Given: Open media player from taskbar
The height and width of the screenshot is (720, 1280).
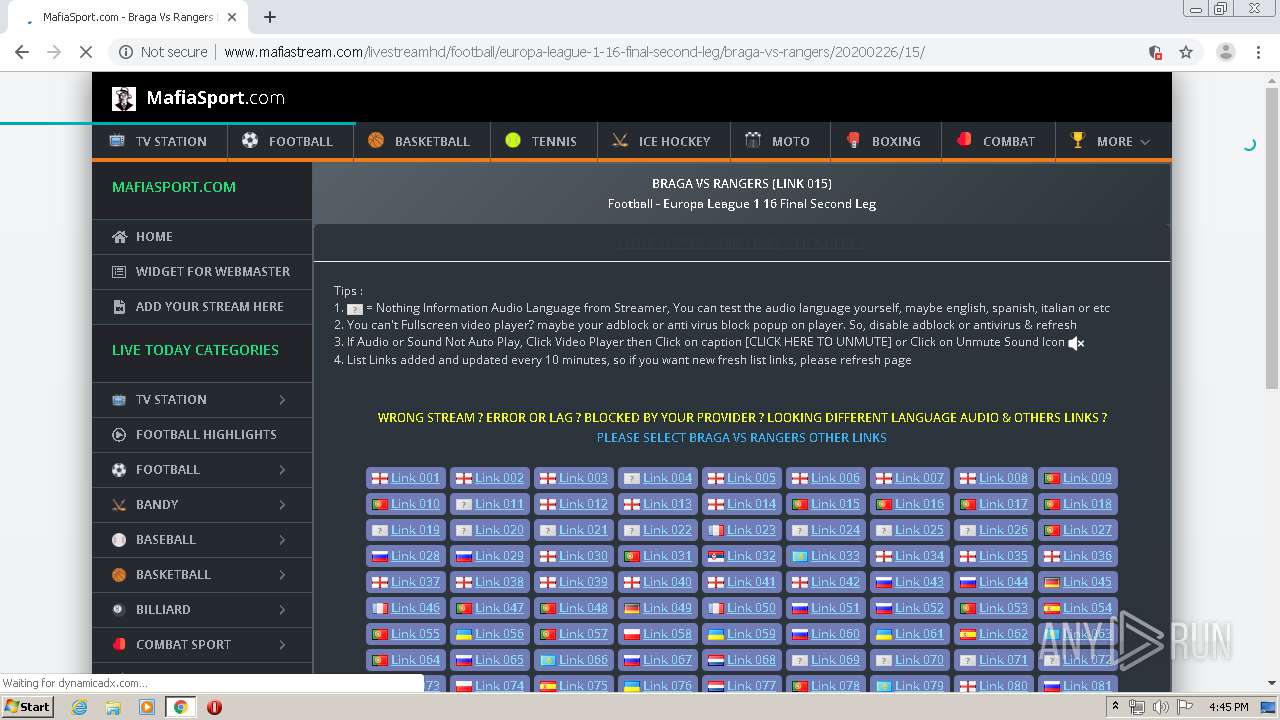Looking at the screenshot, I should 146,707.
